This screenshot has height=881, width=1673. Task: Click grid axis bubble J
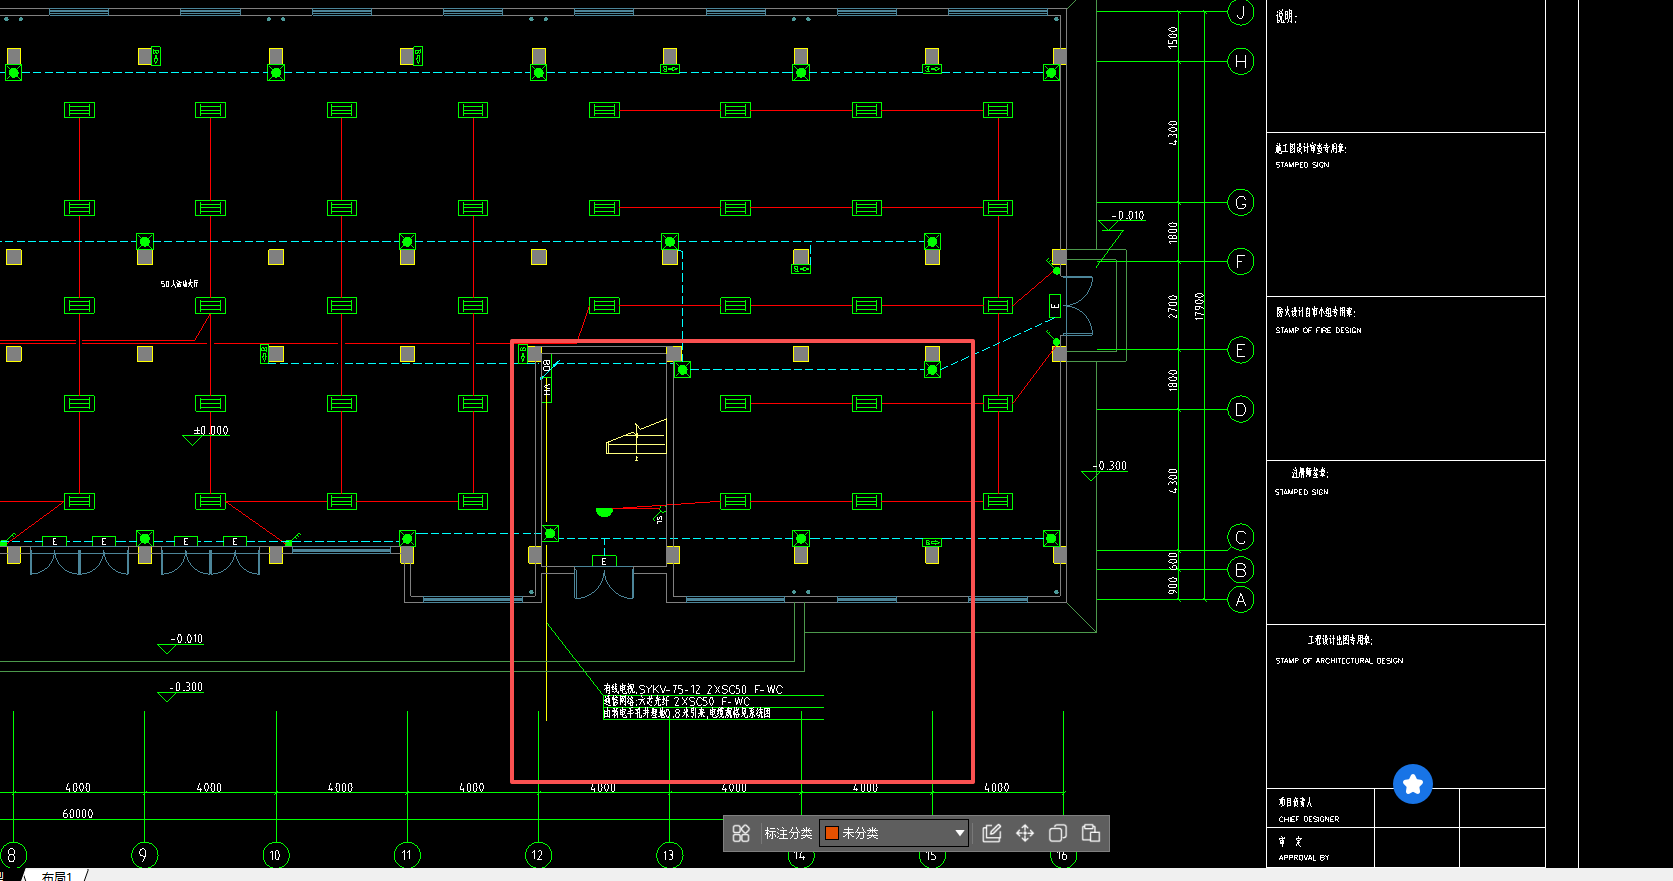click(1241, 12)
